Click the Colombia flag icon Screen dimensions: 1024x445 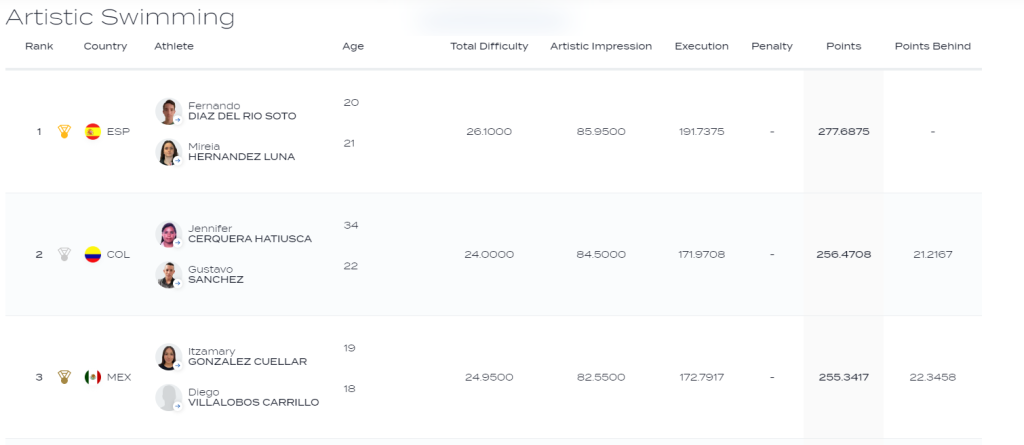tap(93, 254)
